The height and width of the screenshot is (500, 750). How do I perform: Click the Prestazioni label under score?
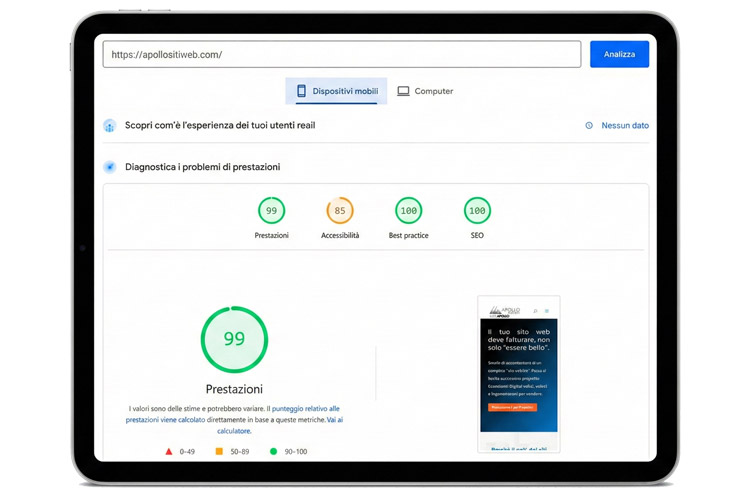pos(271,235)
